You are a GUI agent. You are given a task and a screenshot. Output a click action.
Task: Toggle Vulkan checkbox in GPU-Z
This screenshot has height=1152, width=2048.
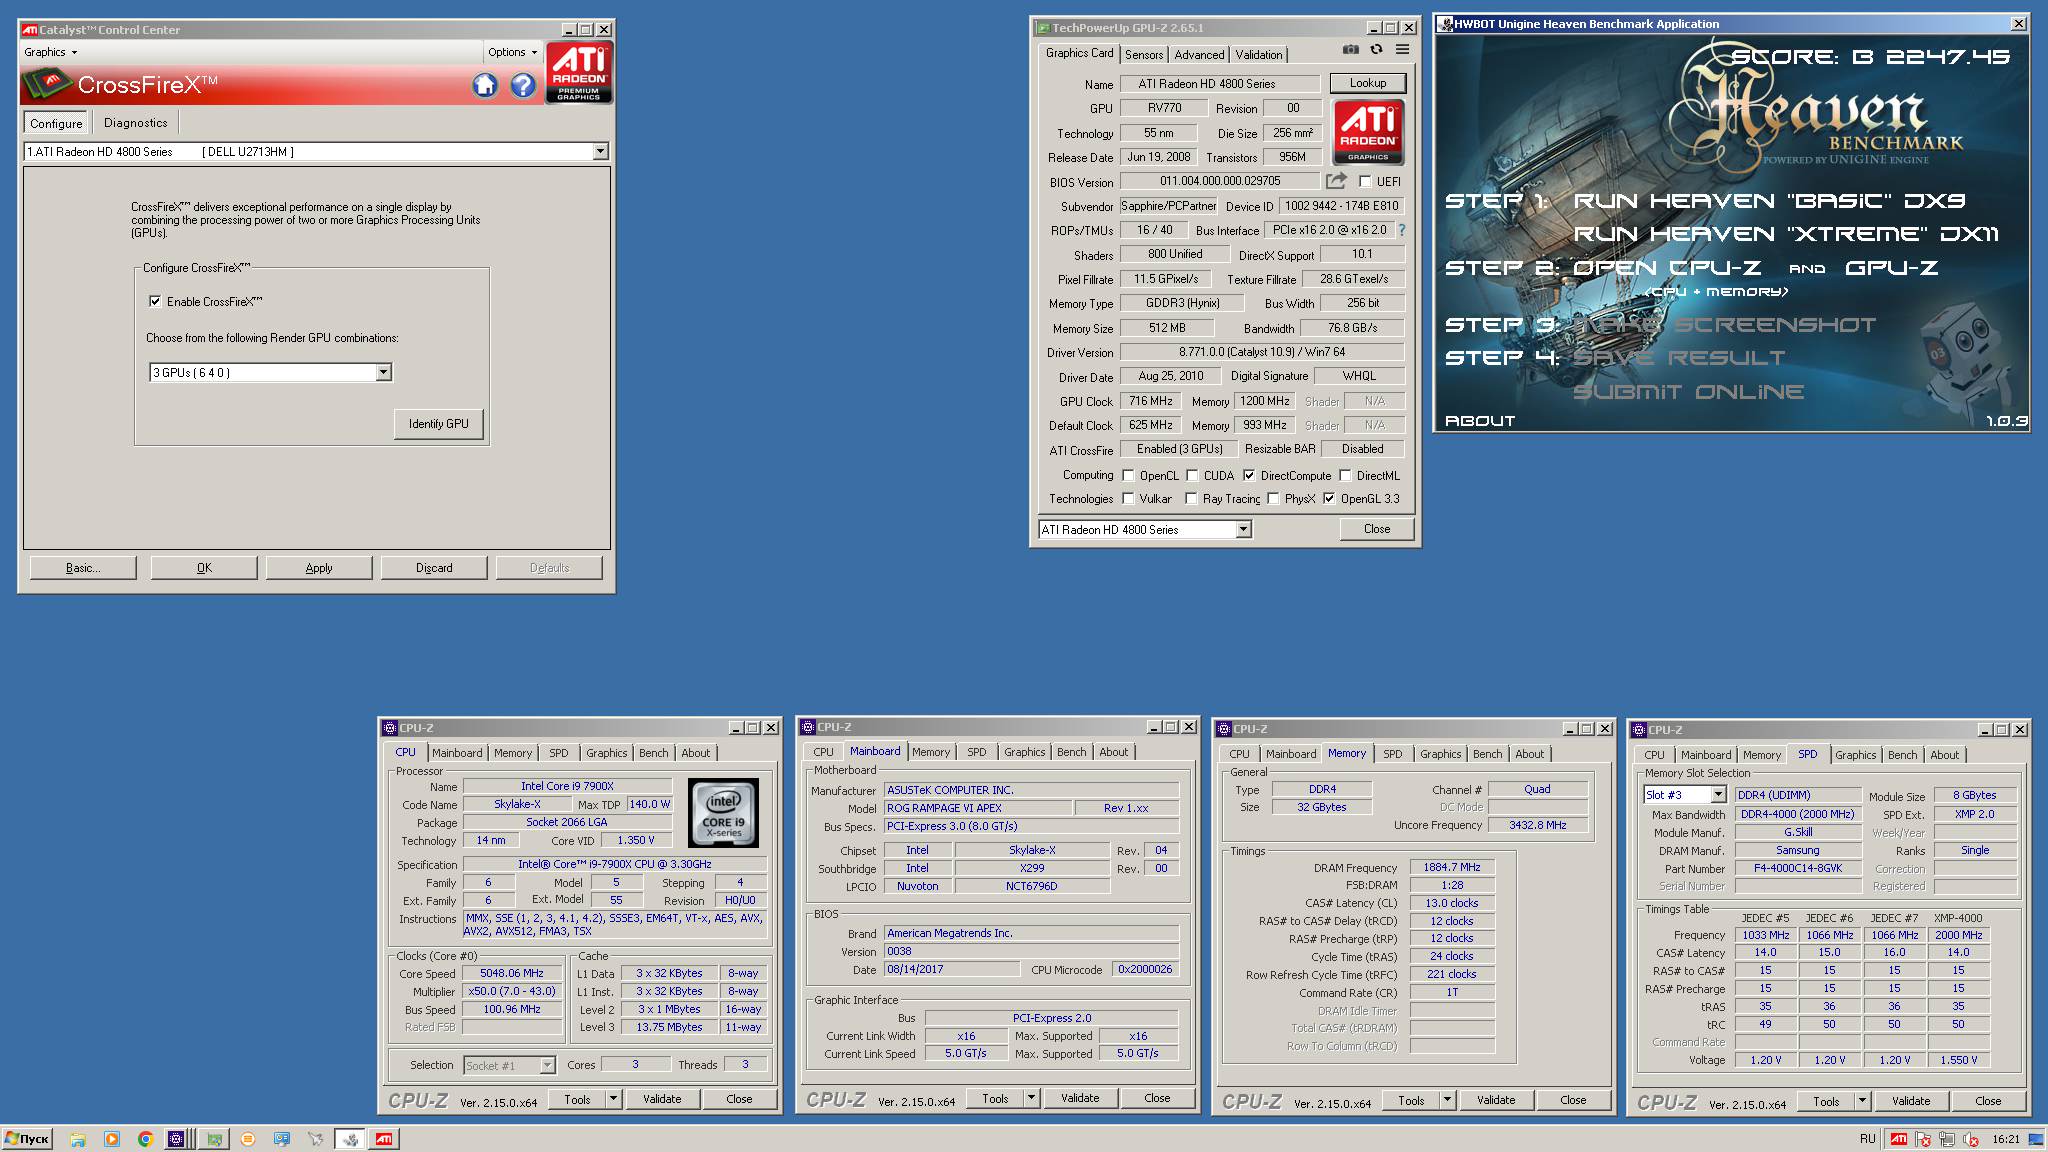pyautogui.click(x=1128, y=498)
